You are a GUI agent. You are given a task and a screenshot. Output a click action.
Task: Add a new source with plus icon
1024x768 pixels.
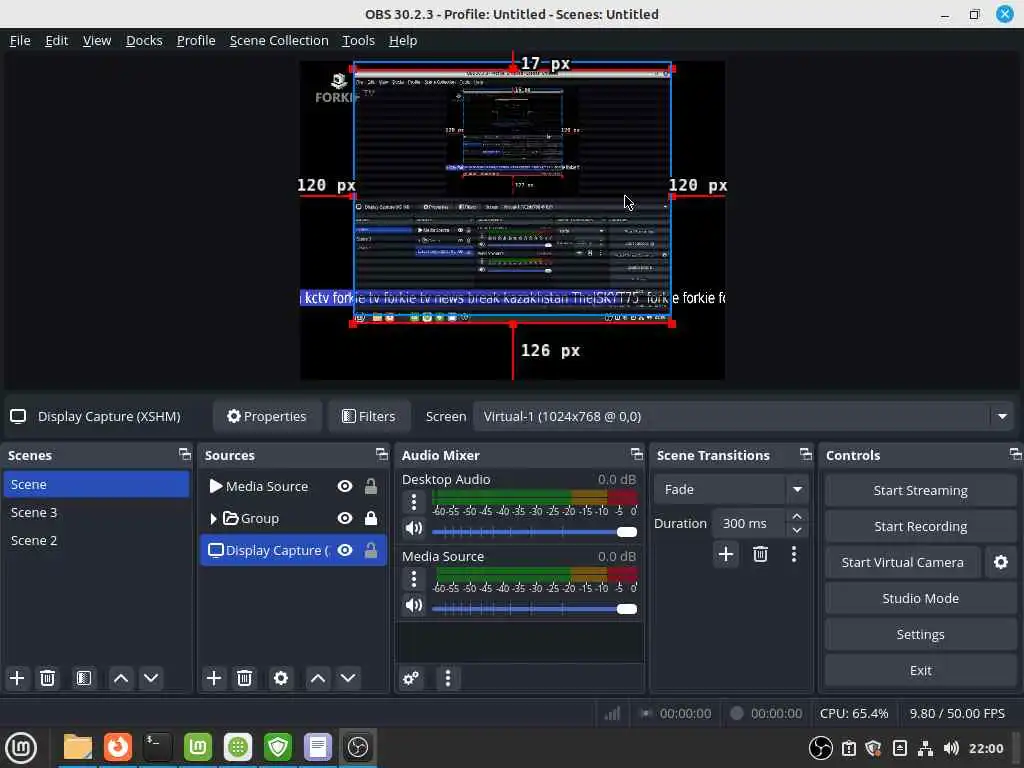coord(214,678)
